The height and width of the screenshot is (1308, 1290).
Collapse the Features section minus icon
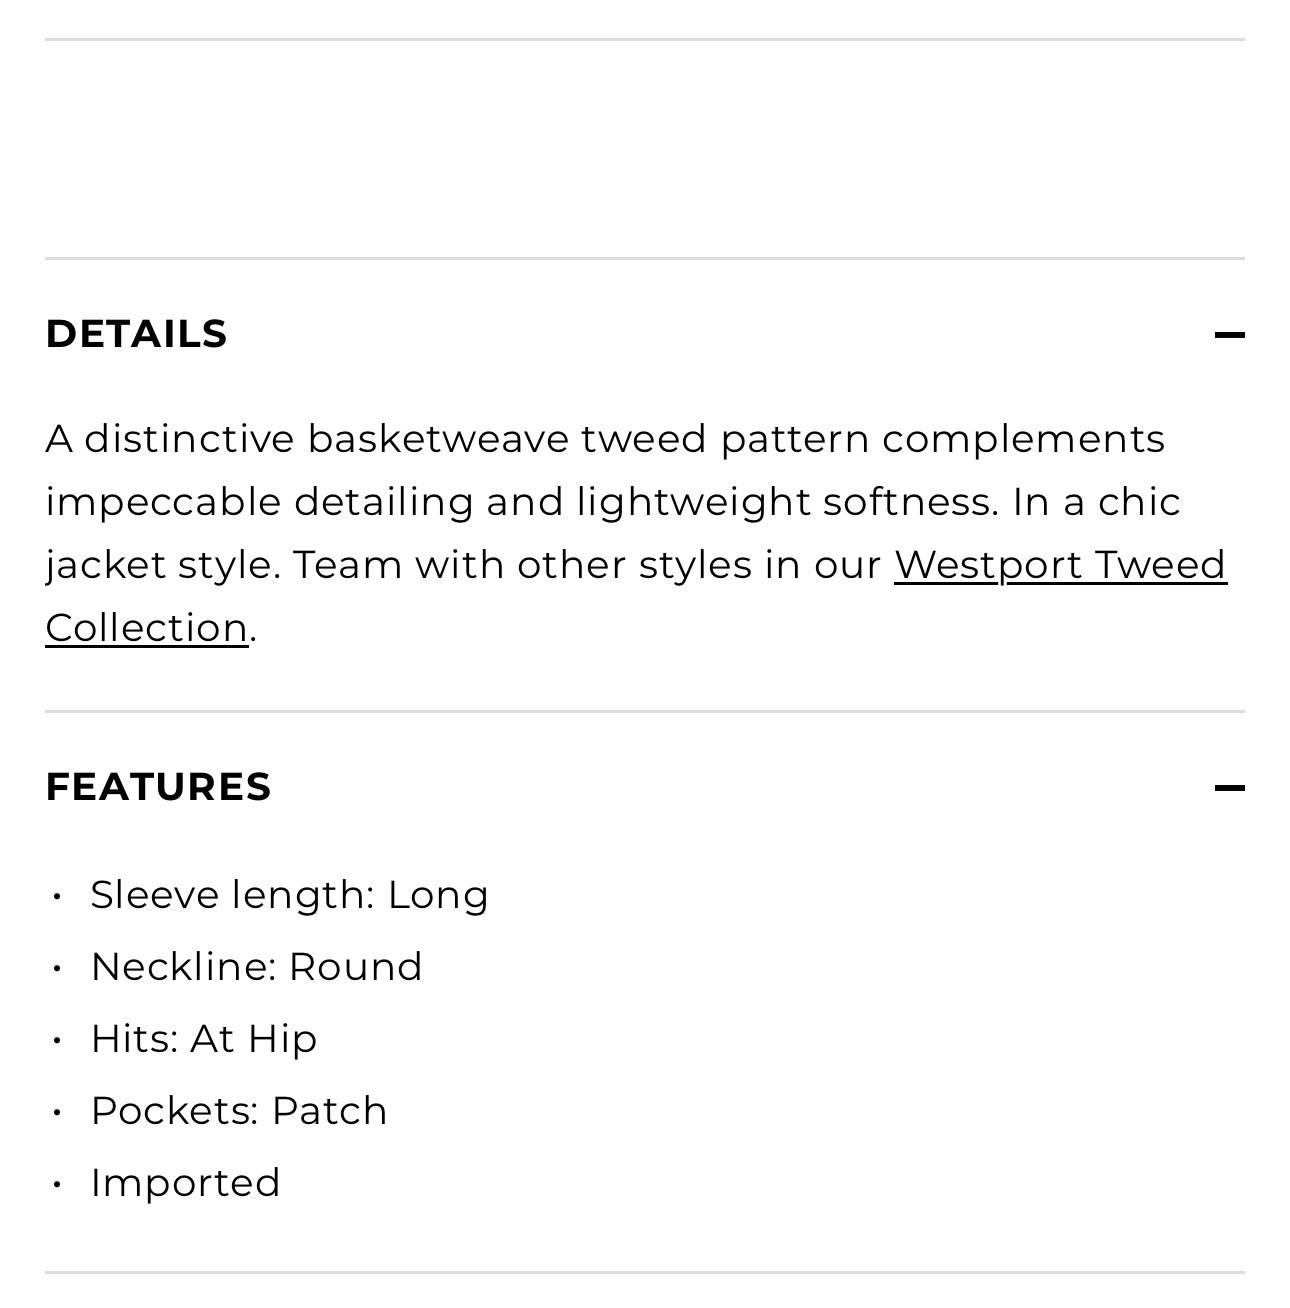pyautogui.click(x=1229, y=788)
